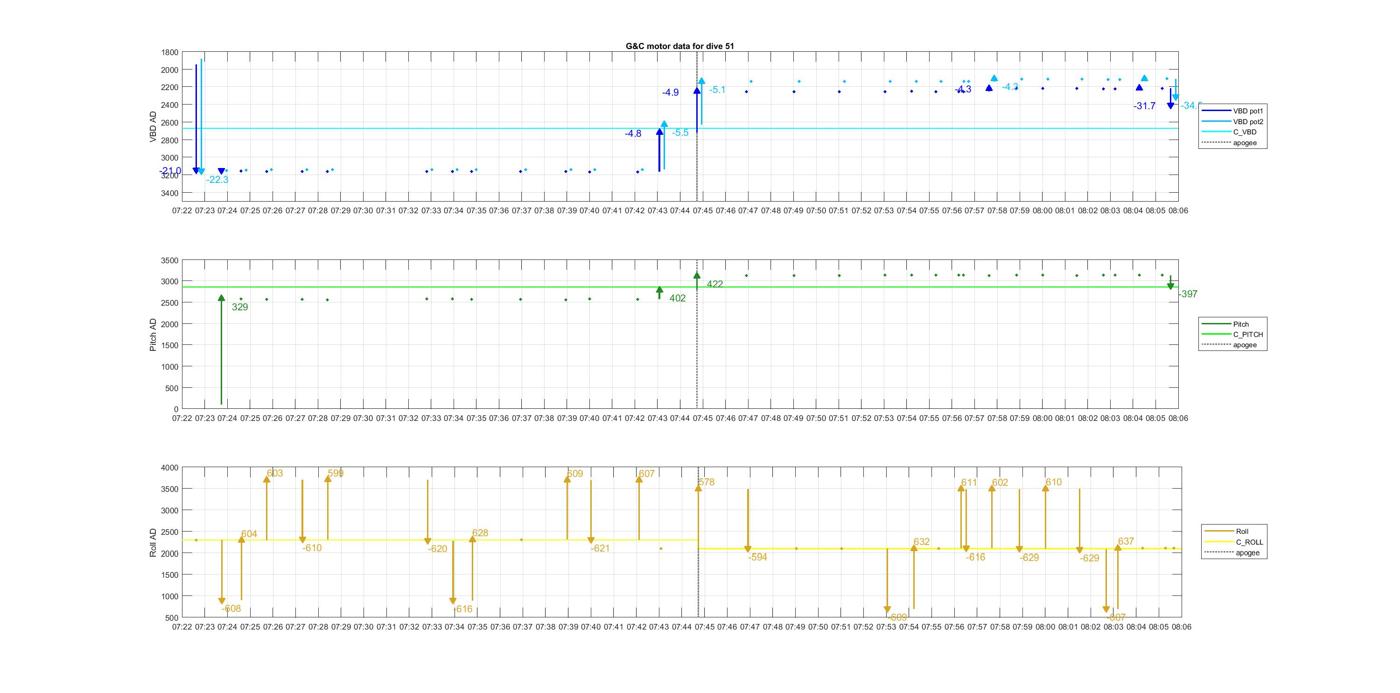The width and height of the screenshot is (1400, 693).
Task: Click the '-5.5' VBD data label
Action: [680, 133]
